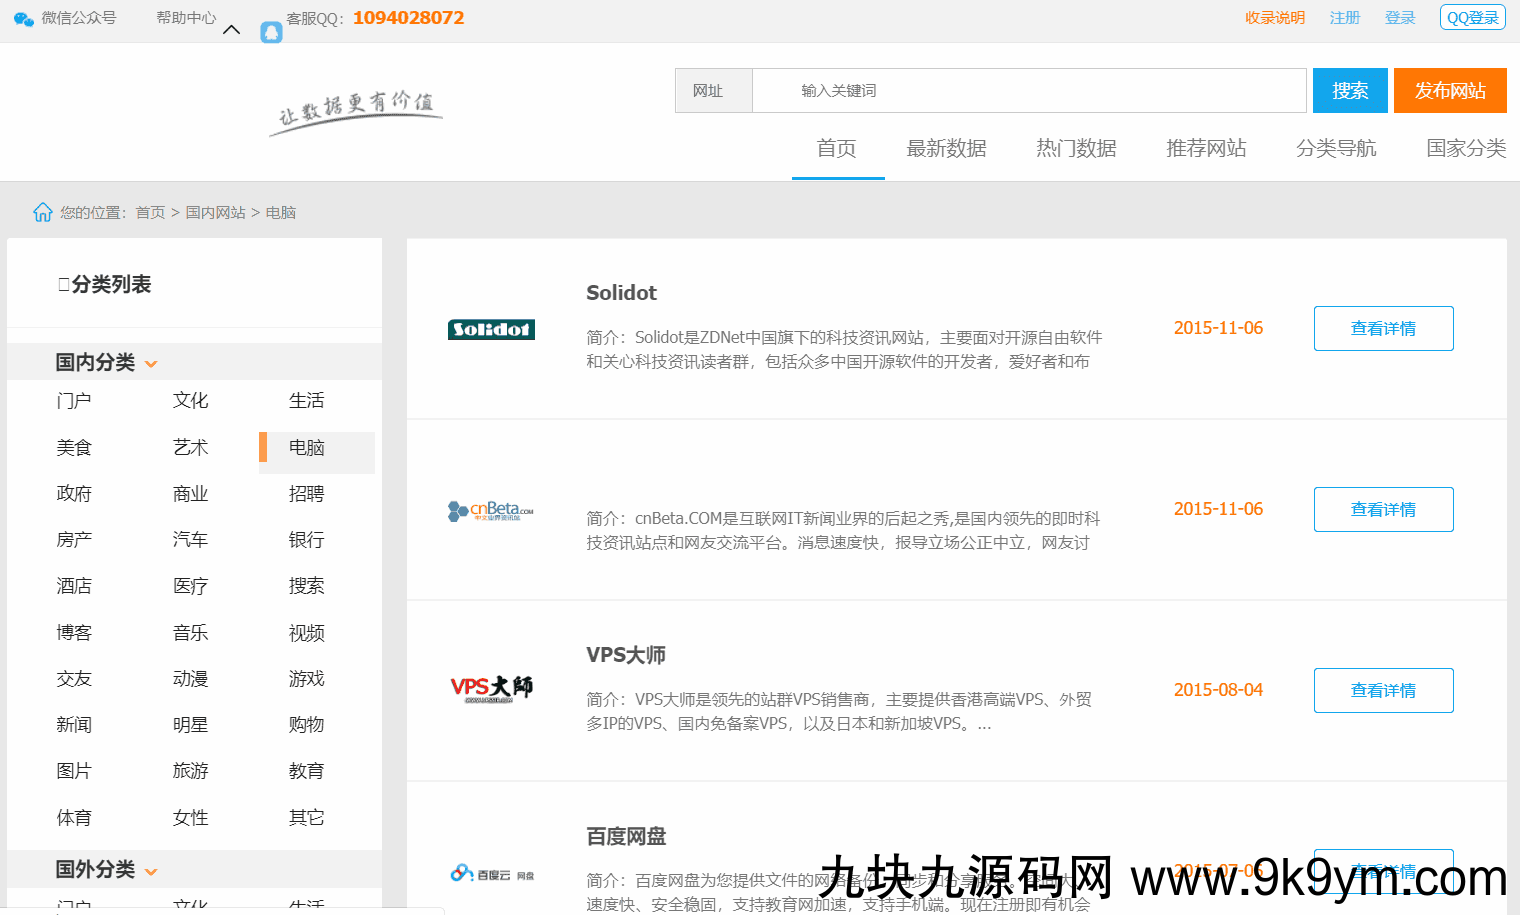Go to the 热门数据 nav tab
1520x915 pixels.
click(x=1076, y=149)
